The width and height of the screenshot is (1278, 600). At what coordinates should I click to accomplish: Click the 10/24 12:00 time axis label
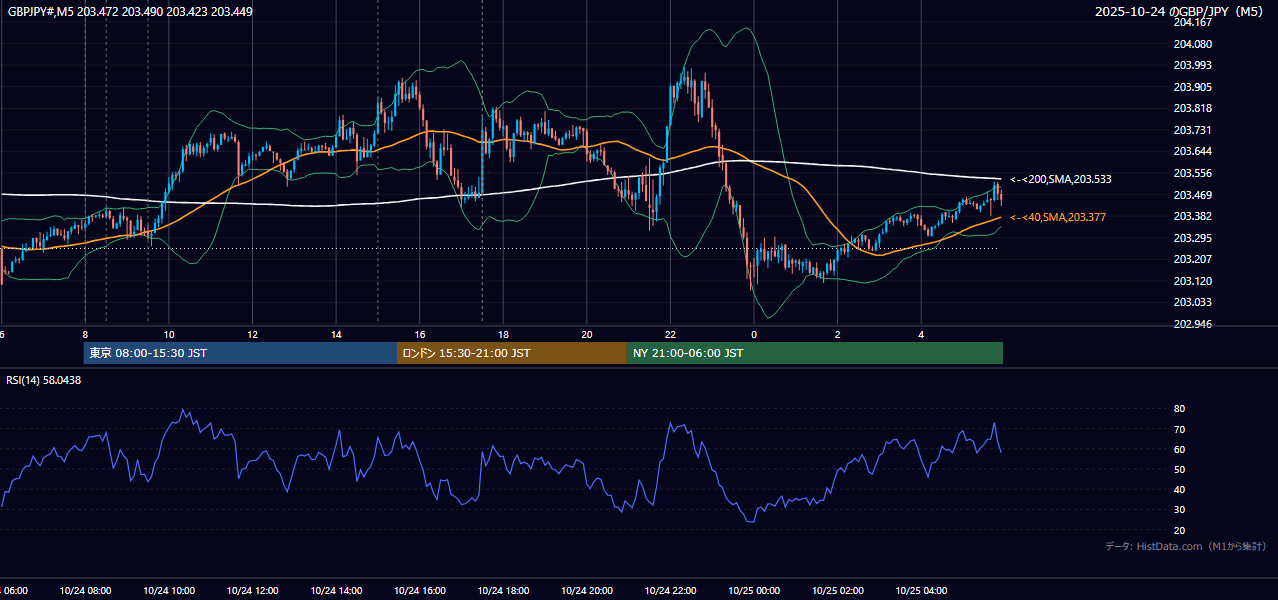pyautogui.click(x=252, y=590)
